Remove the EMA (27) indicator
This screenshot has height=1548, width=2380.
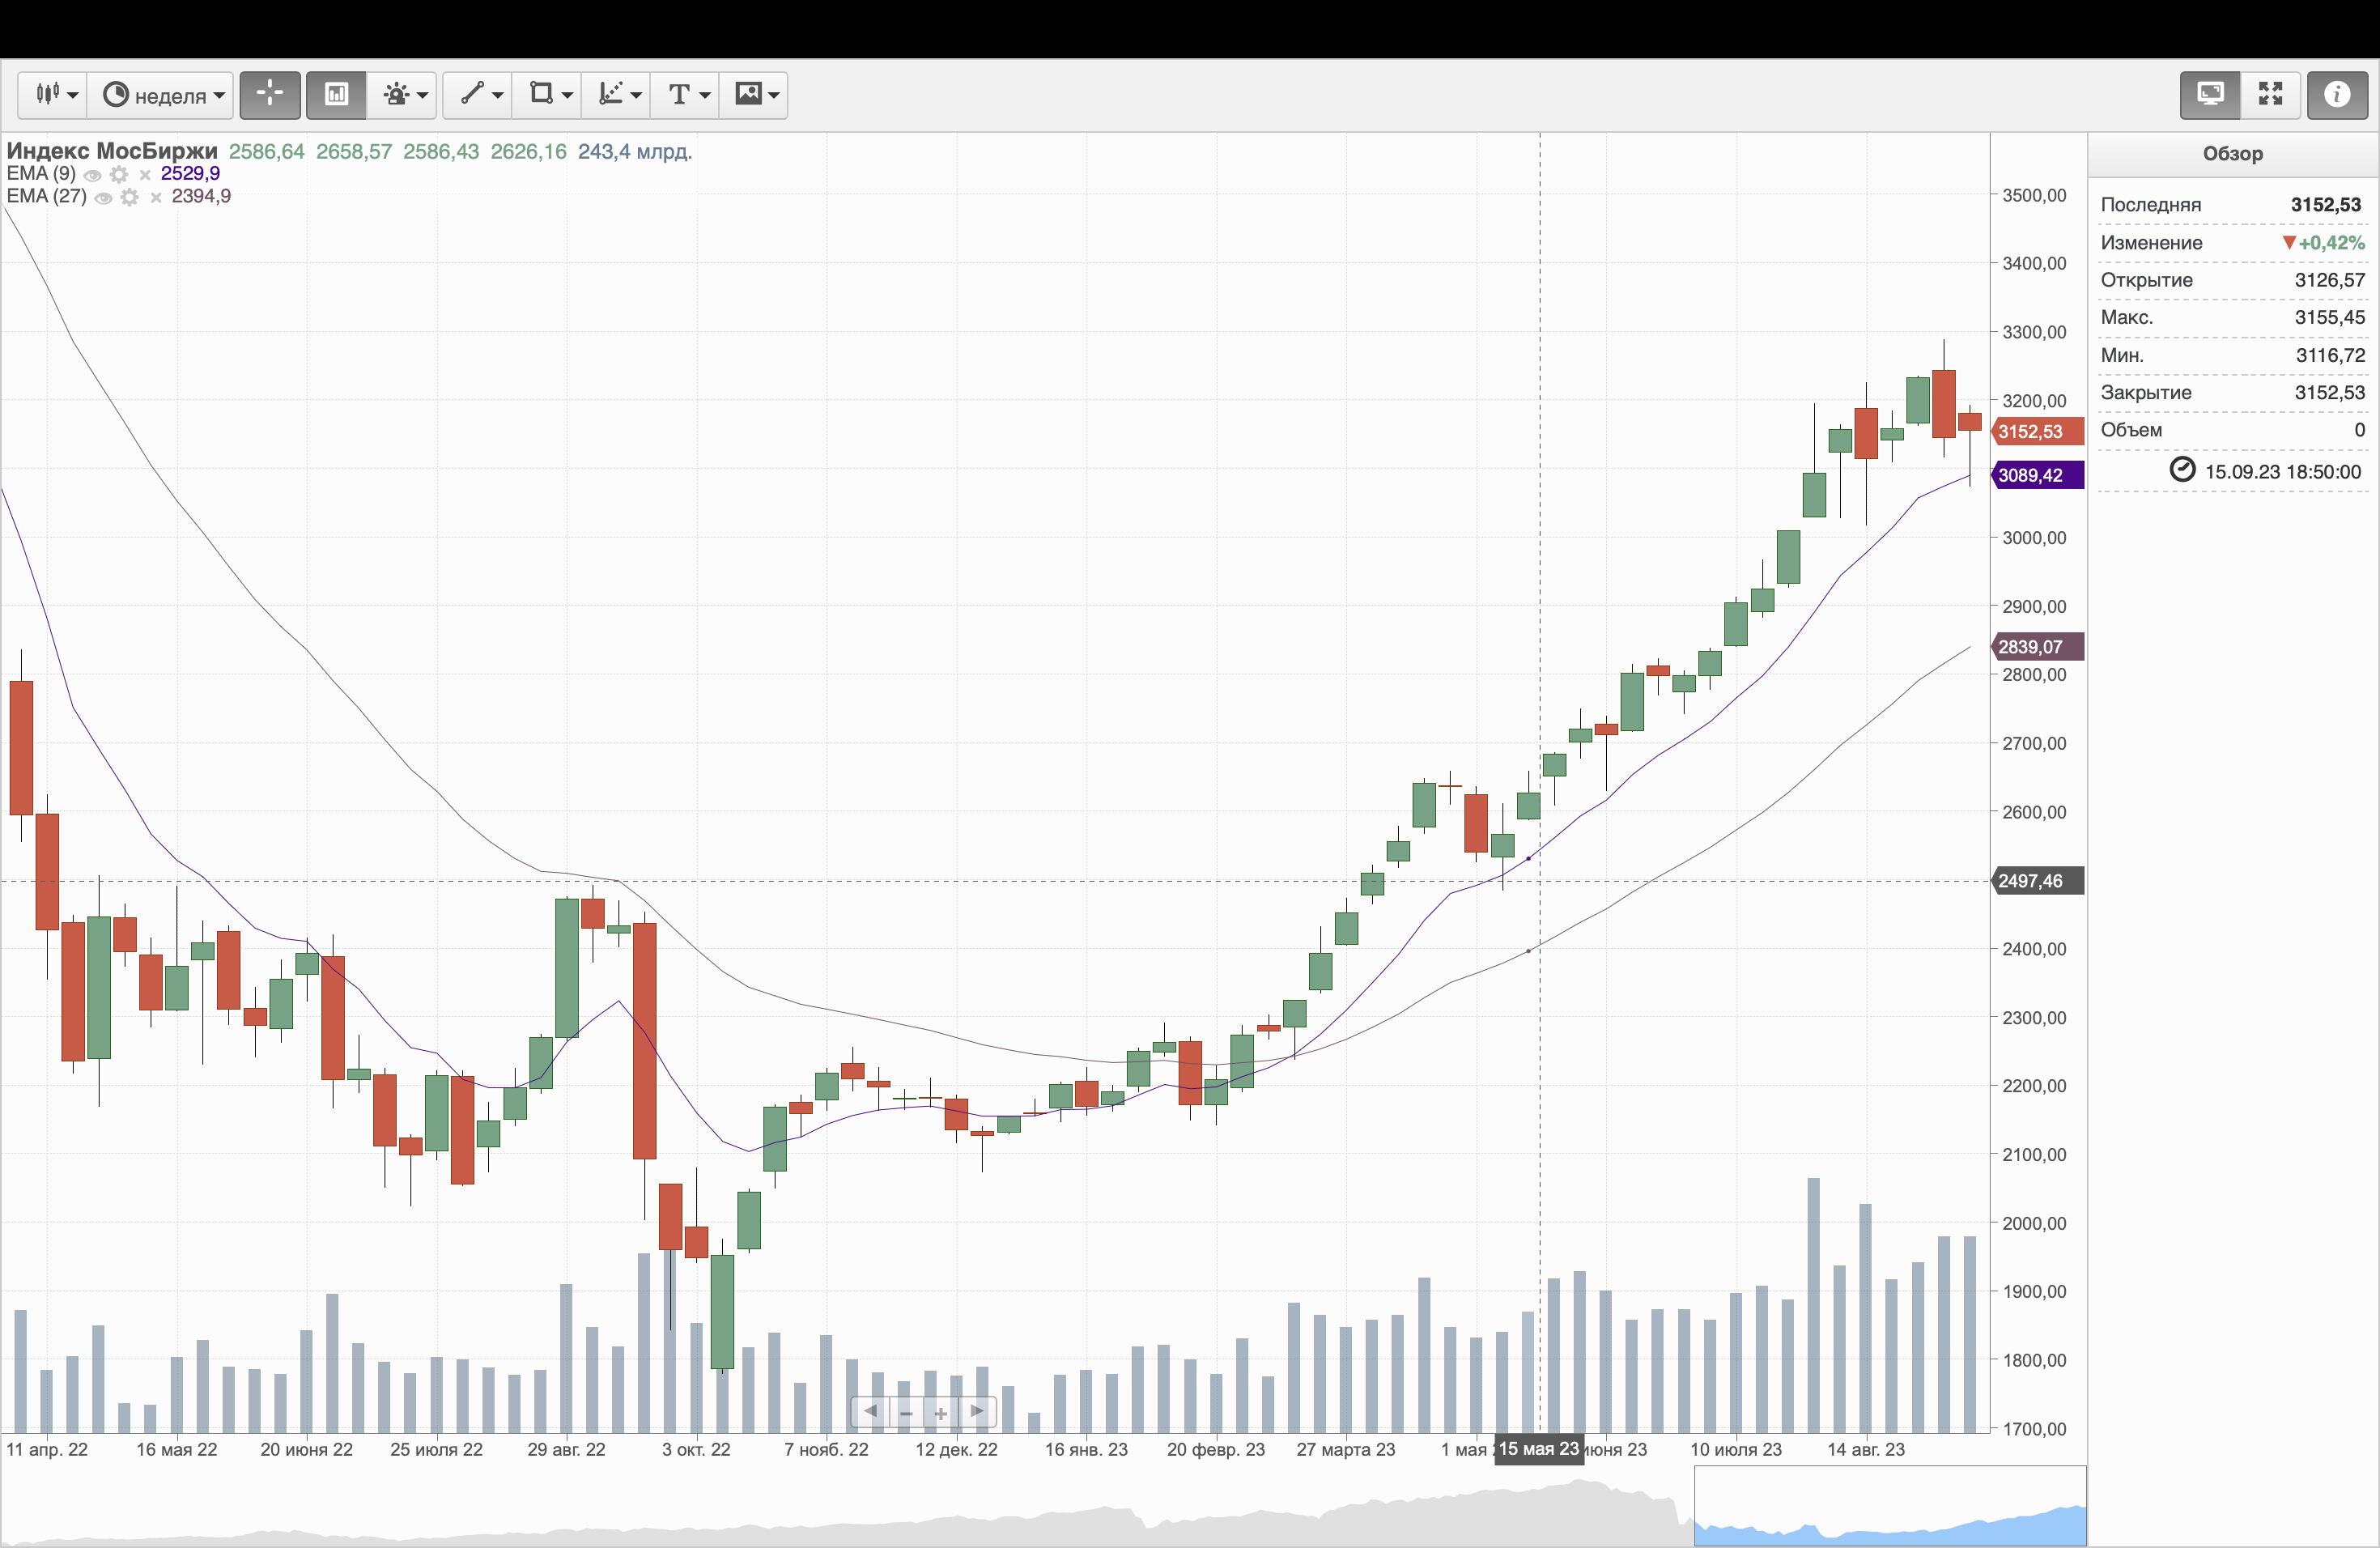(x=156, y=198)
